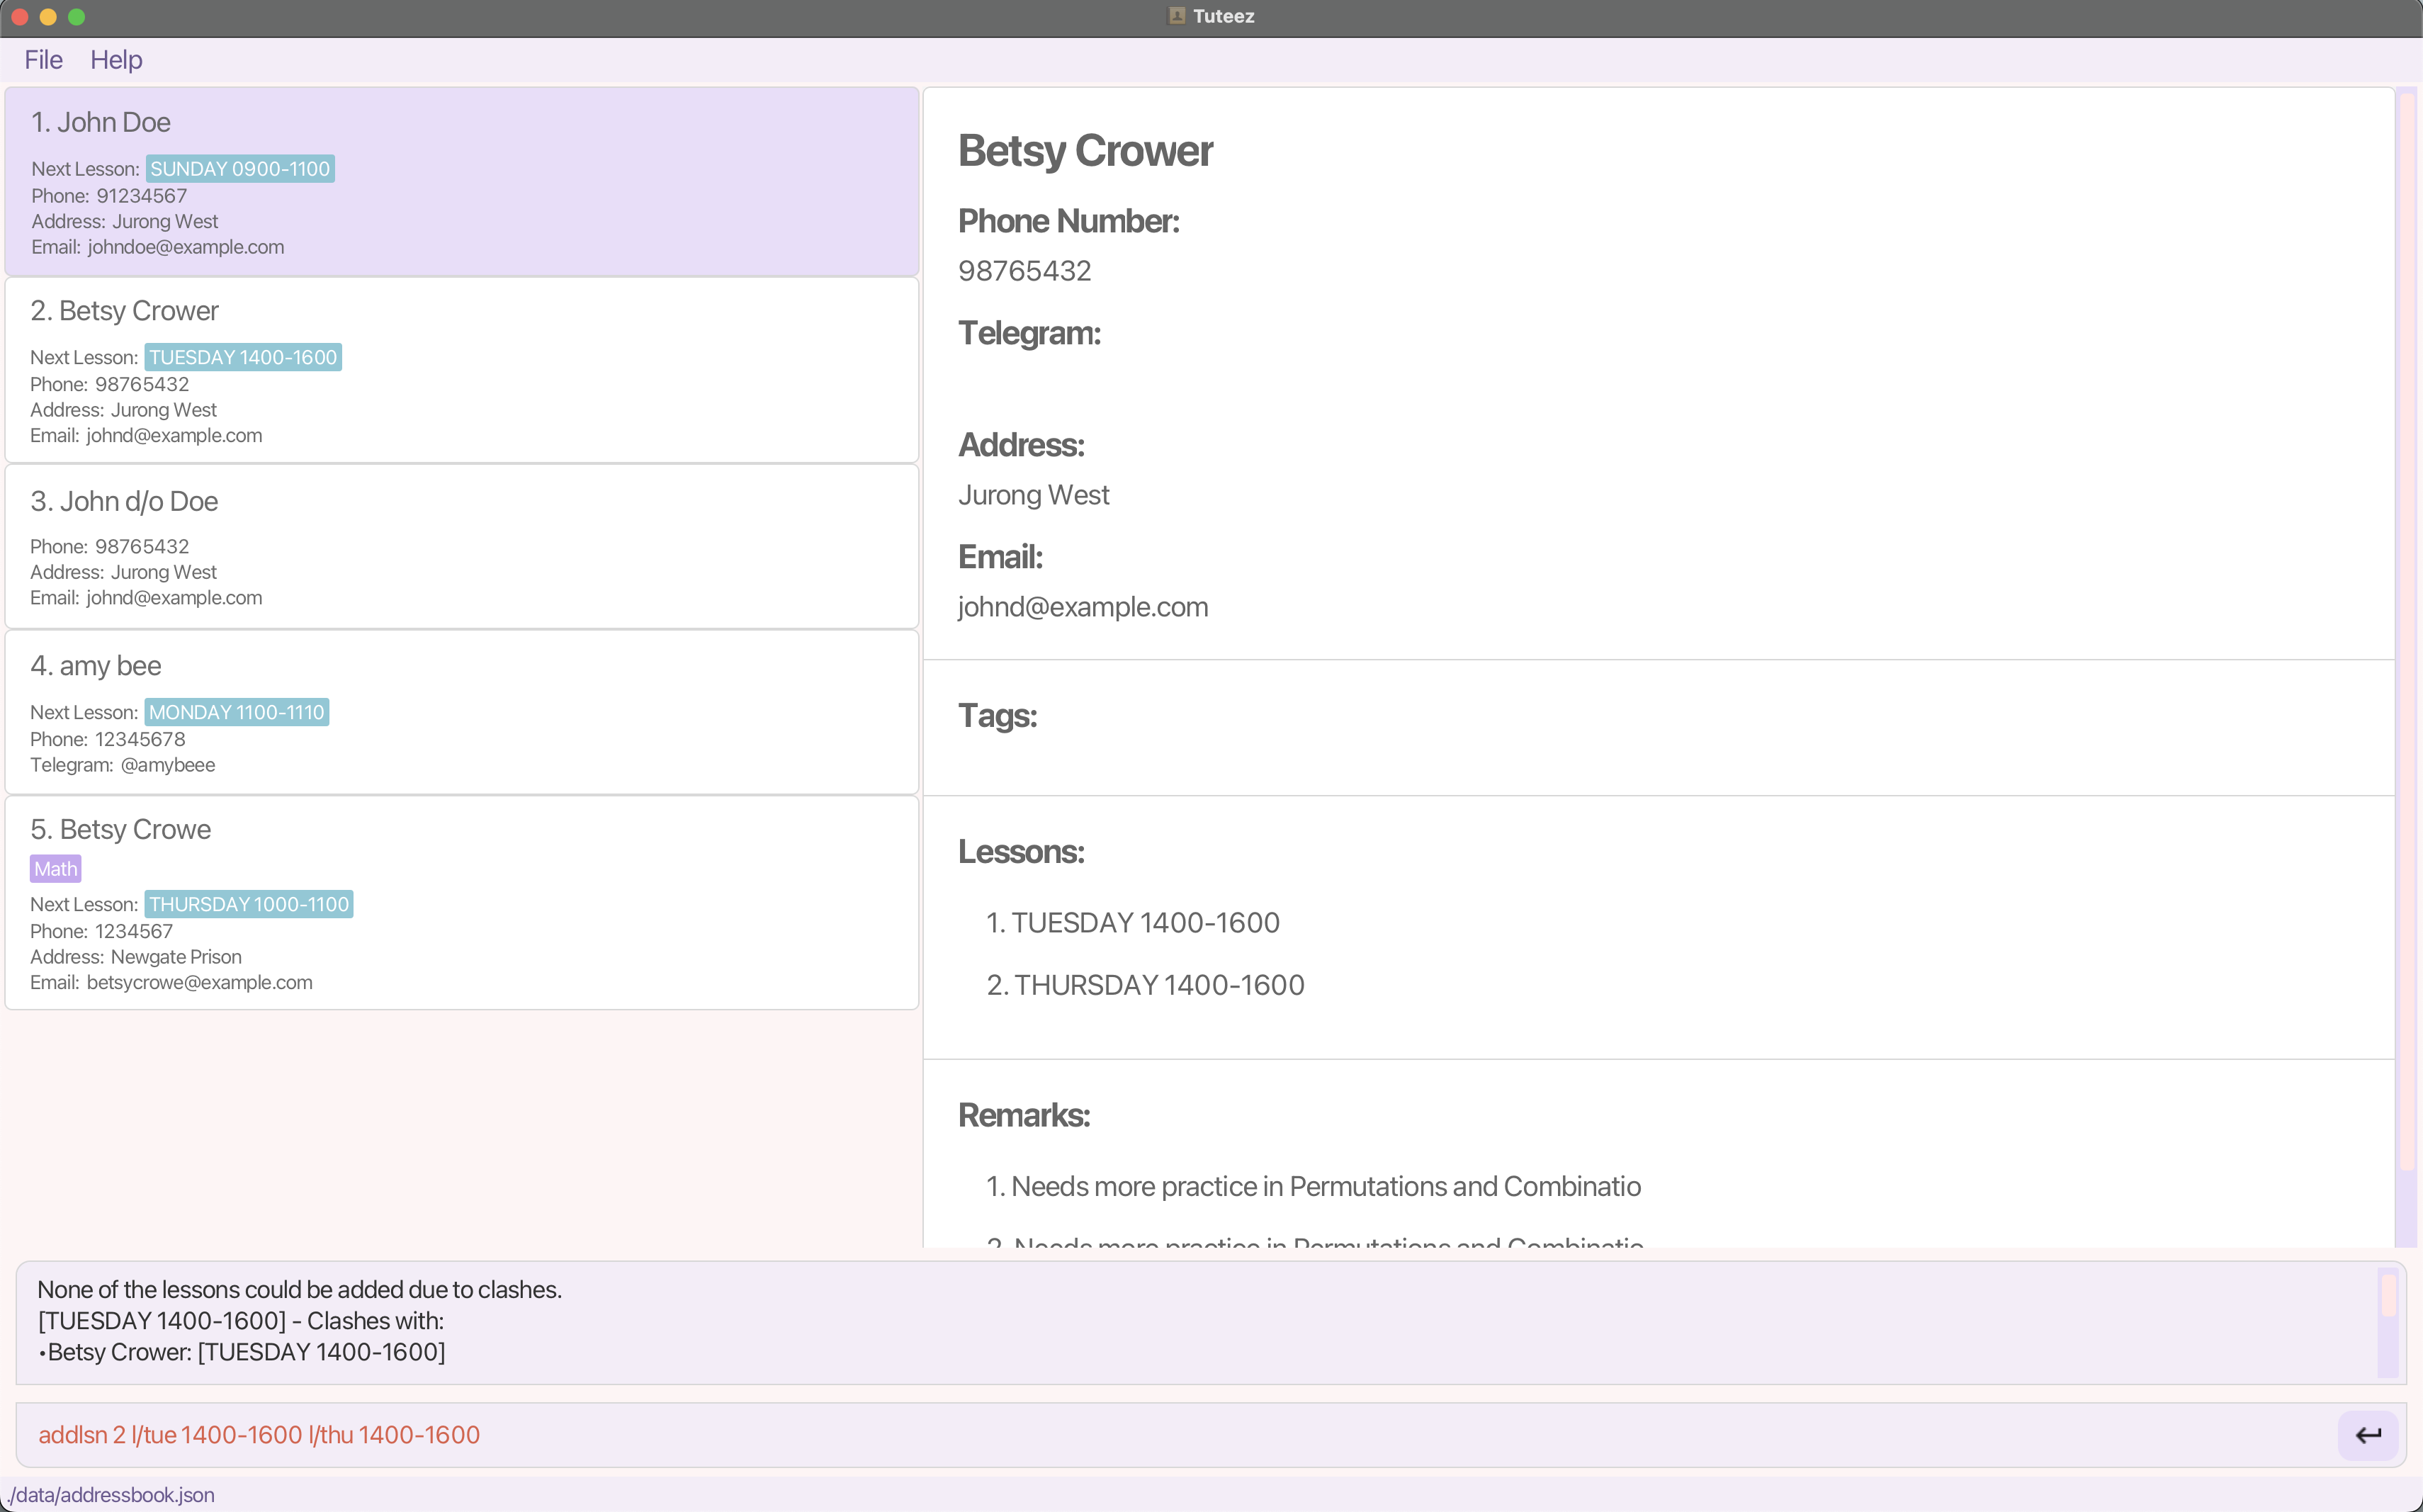Click the Math tag on Betsy Crowe
This screenshot has width=2423, height=1512.
(55, 869)
